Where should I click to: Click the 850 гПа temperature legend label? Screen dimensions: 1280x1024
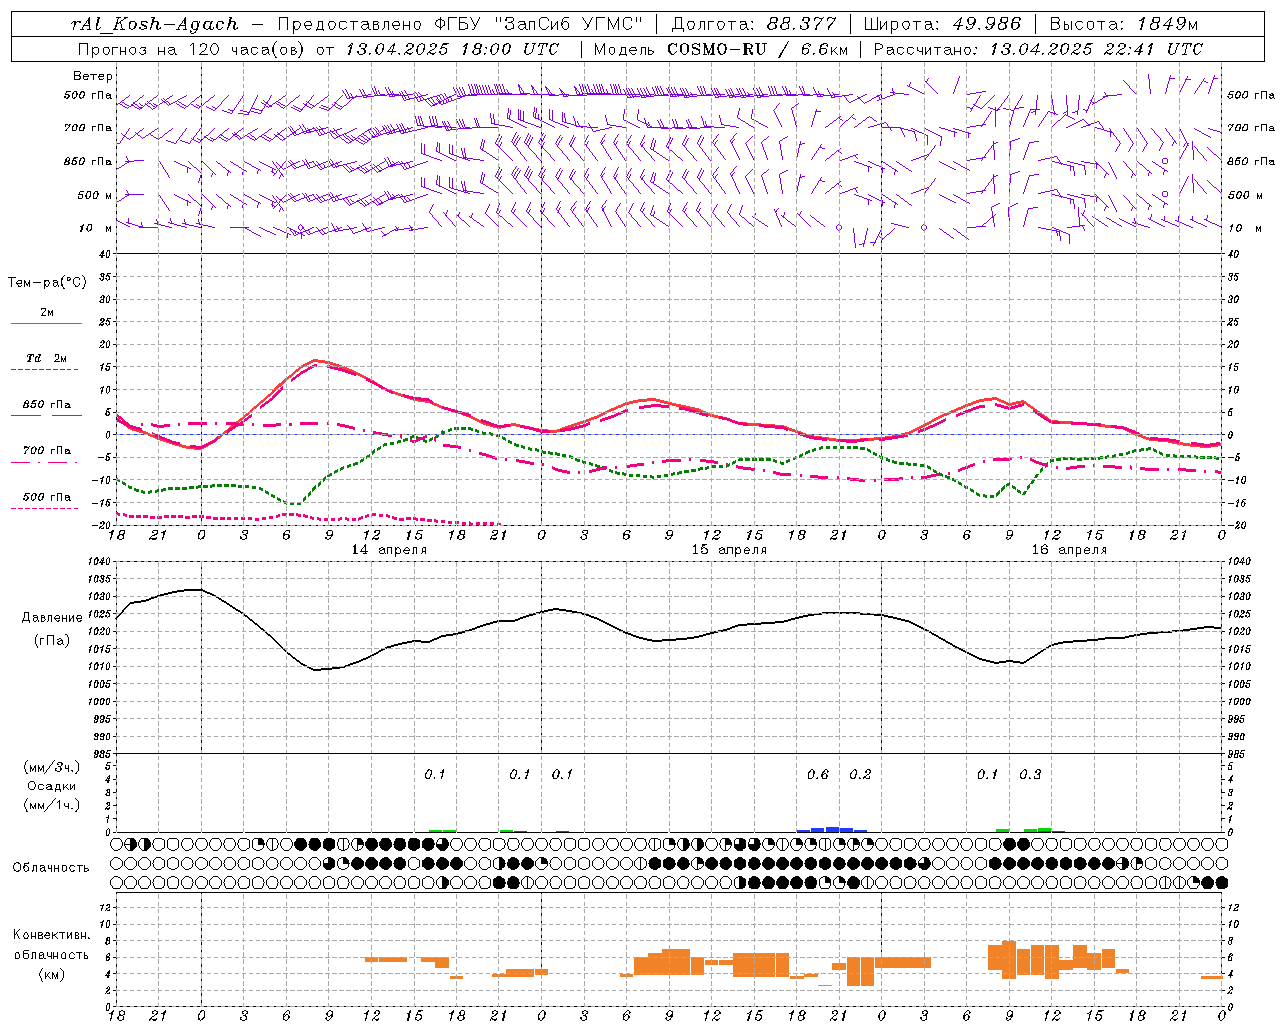(47, 405)
